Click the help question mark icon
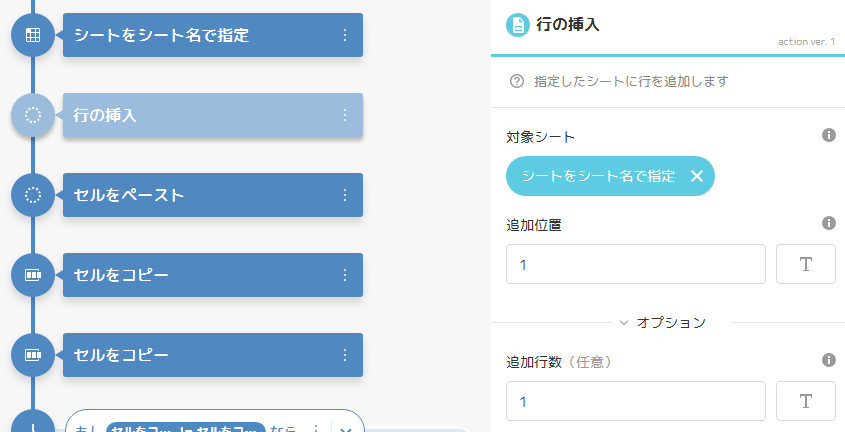This screenshot has height=432, width=845. coord(517,81)
